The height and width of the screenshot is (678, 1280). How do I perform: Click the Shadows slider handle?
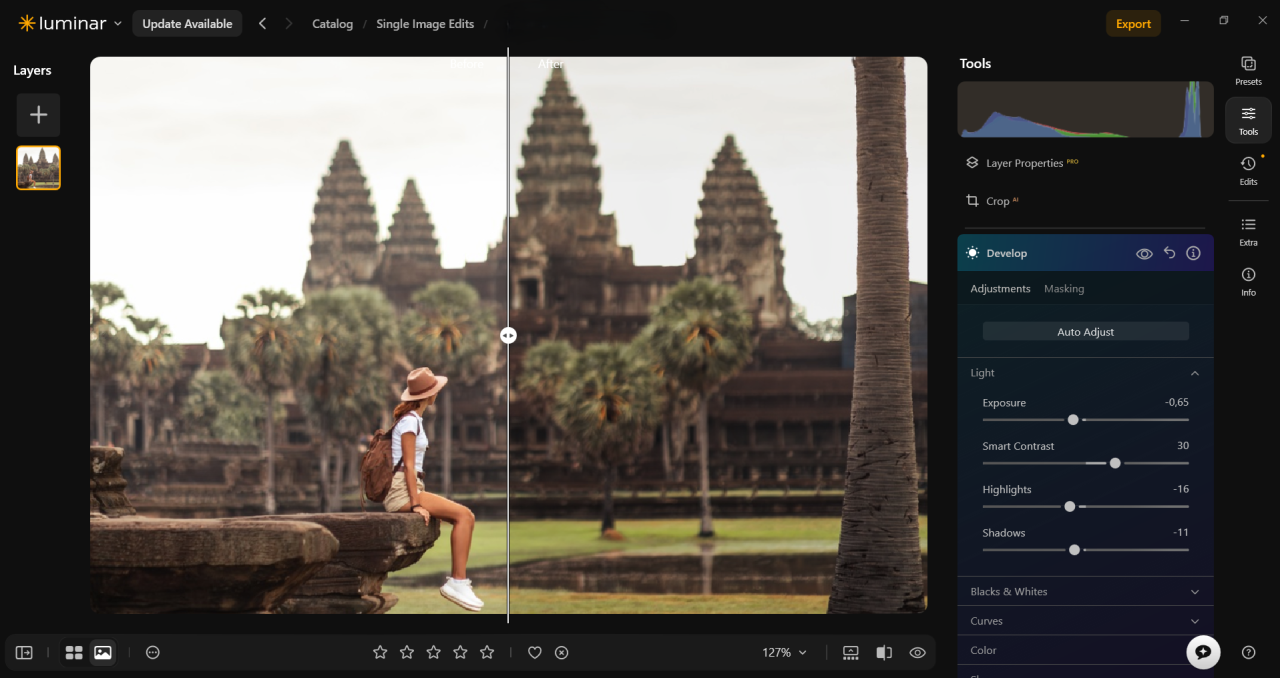point(1074,550)
